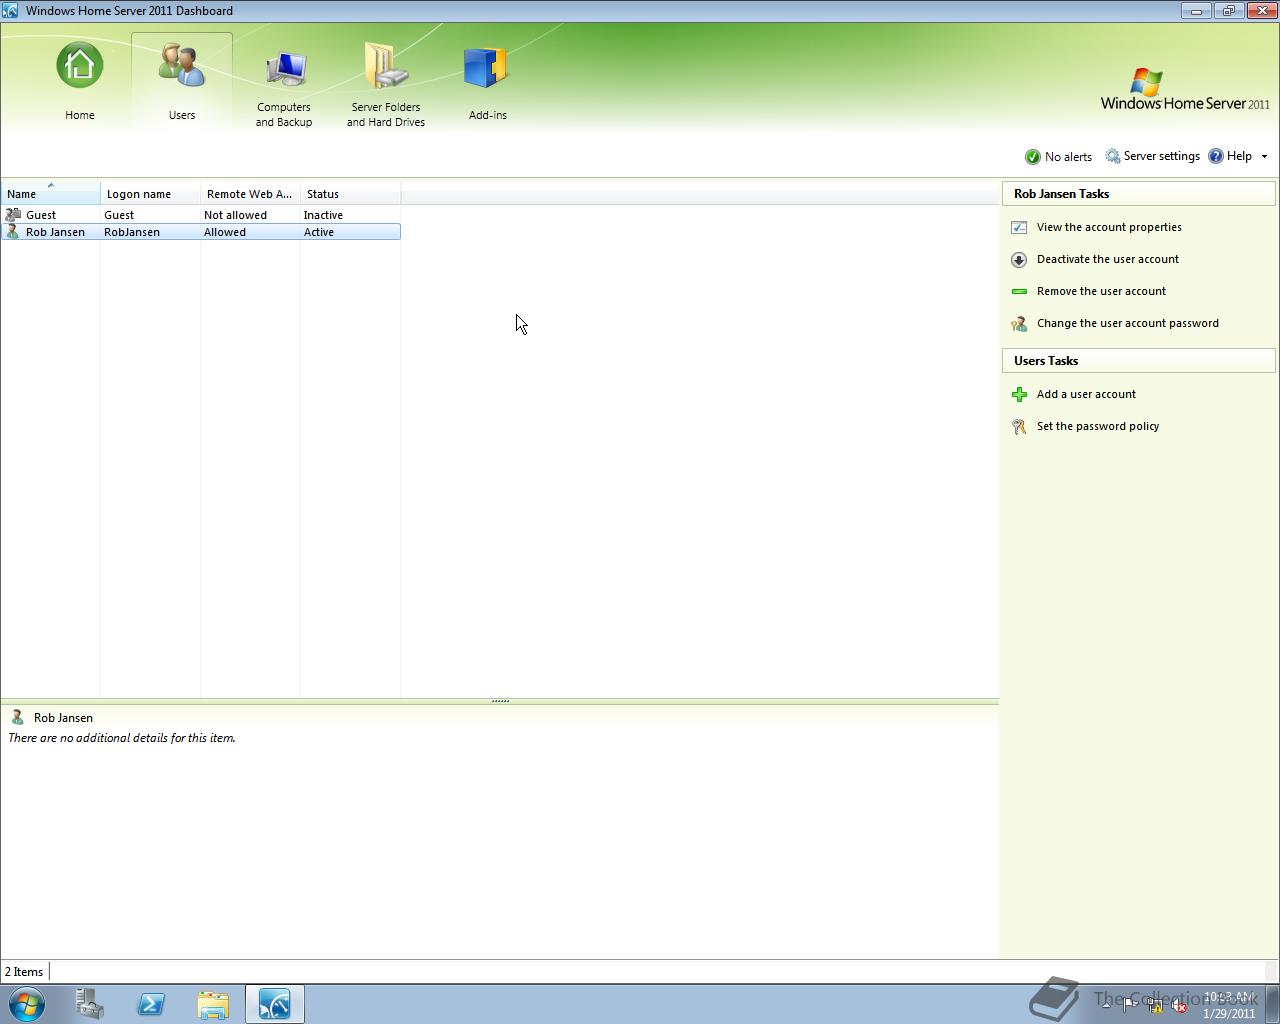1280x1024 pixels.
Task: Click the account properties checklist icon
Action: coord(1019,227)
